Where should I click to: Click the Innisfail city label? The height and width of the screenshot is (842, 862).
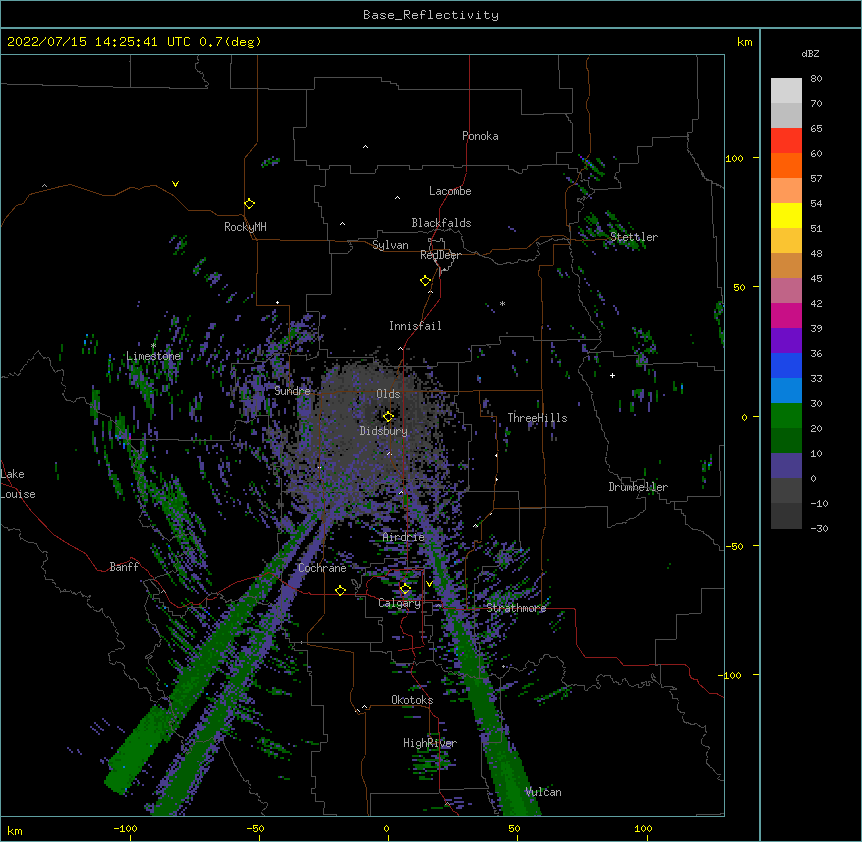(415, 326)
